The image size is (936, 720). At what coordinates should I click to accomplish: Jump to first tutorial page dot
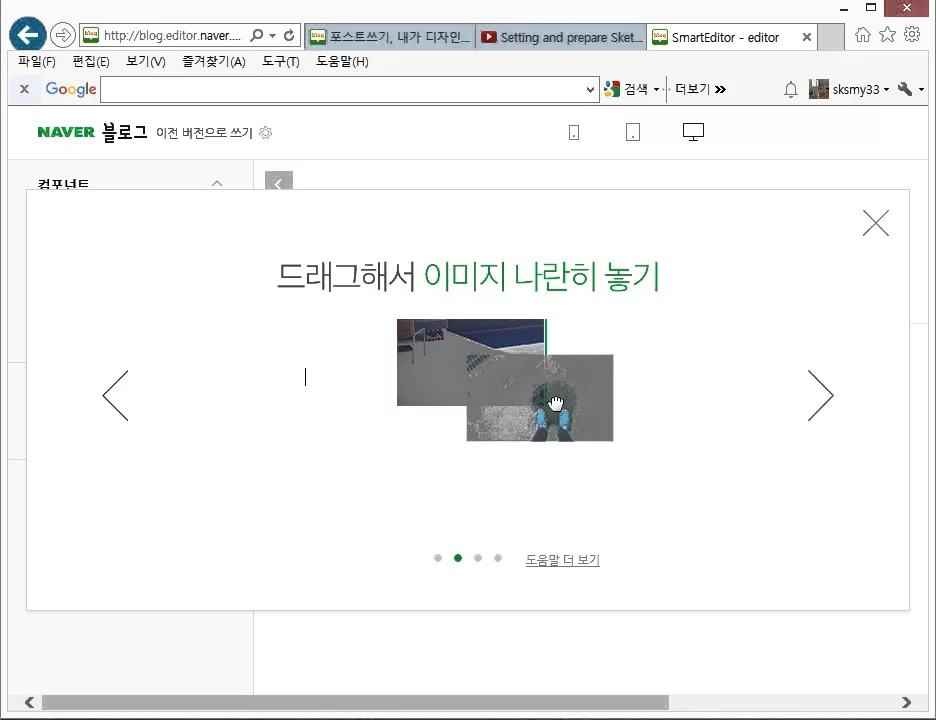pos(438,558)
